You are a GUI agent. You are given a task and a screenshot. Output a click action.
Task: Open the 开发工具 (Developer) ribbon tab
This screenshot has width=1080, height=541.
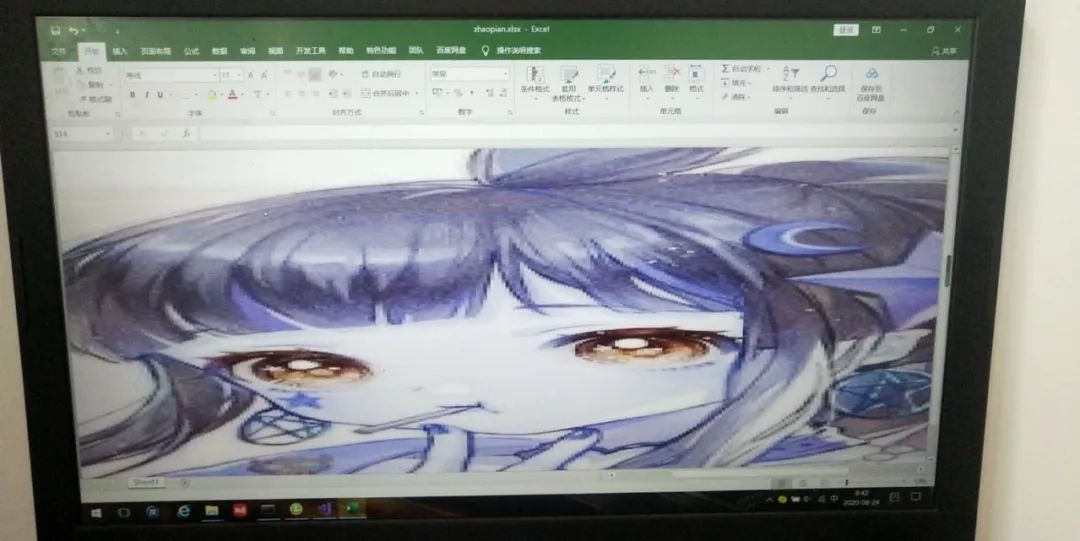click(311, 51)
